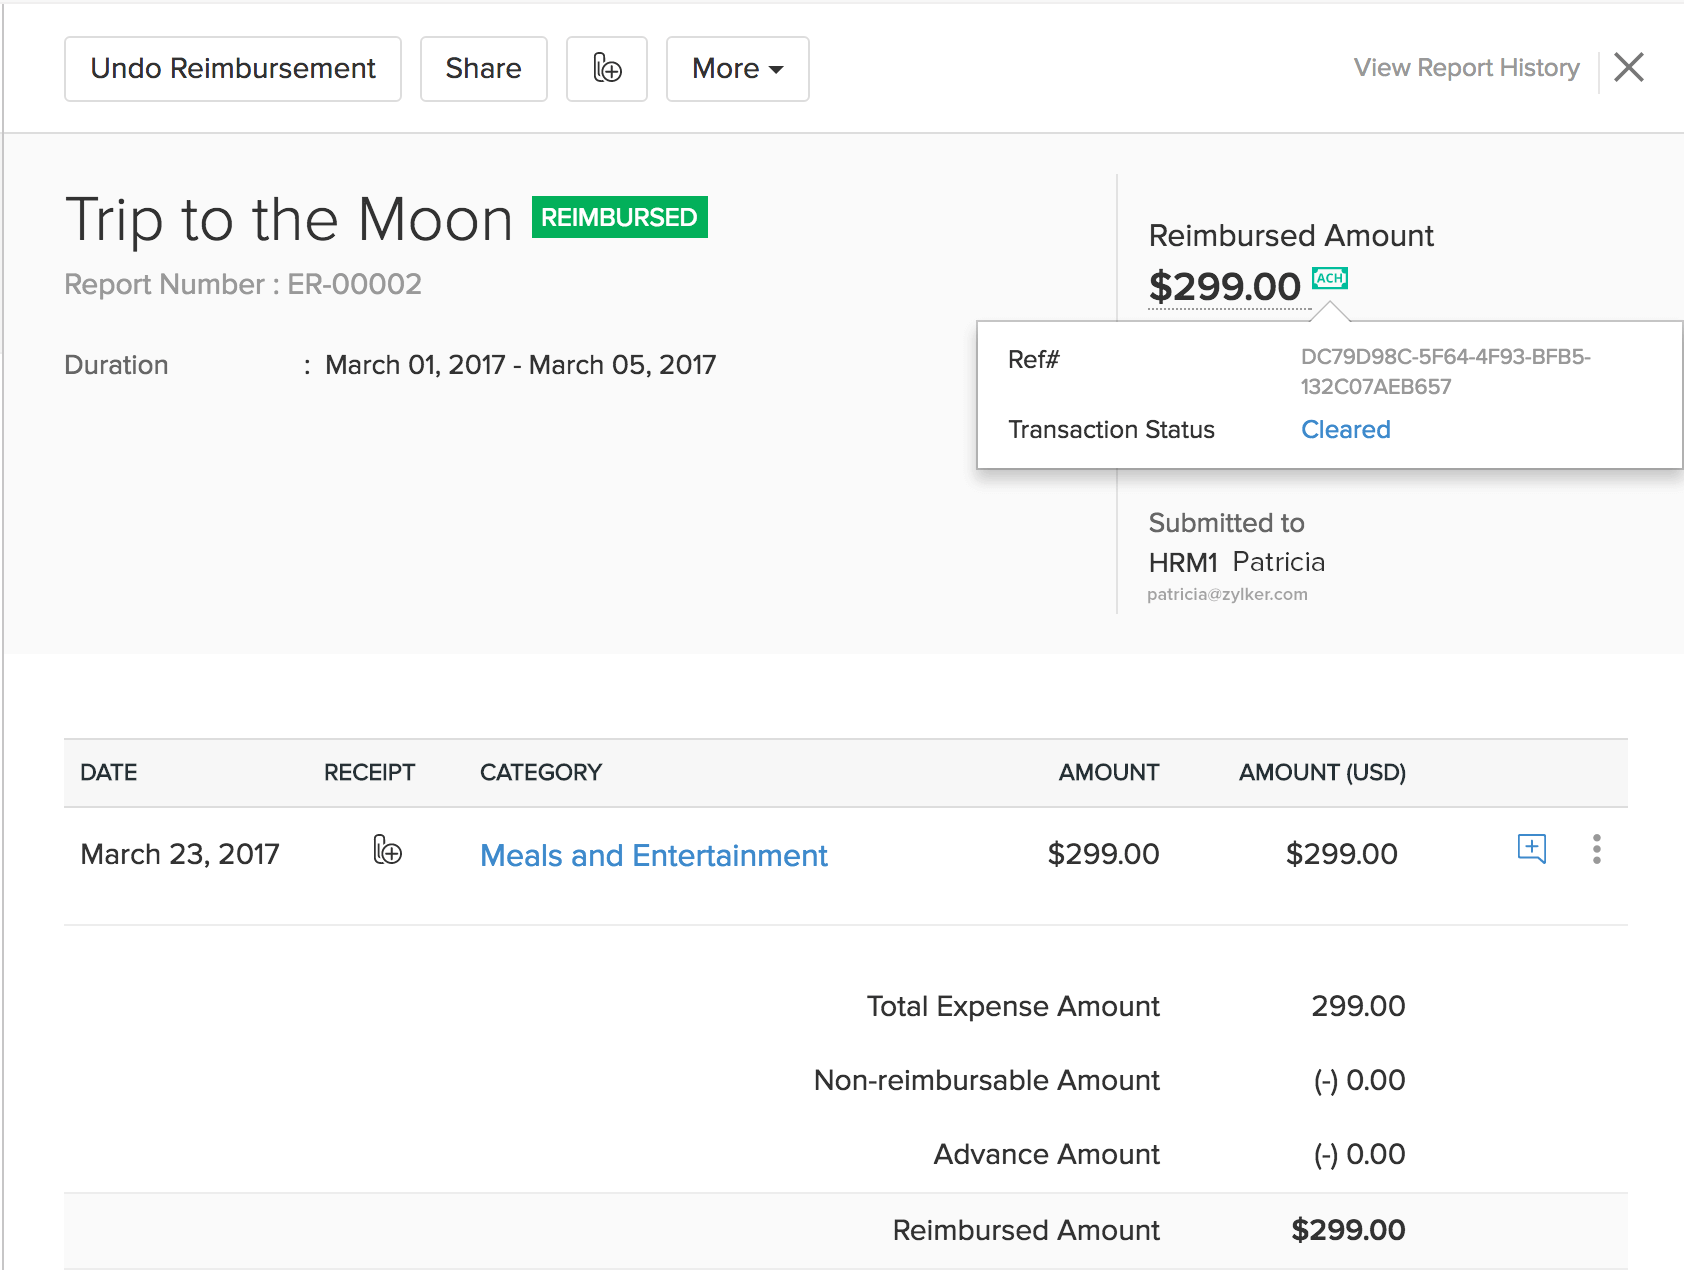Add a comment on the Meals expense row
The width and height of the screenshot is (1684, 1270).
coord(1531,849)
